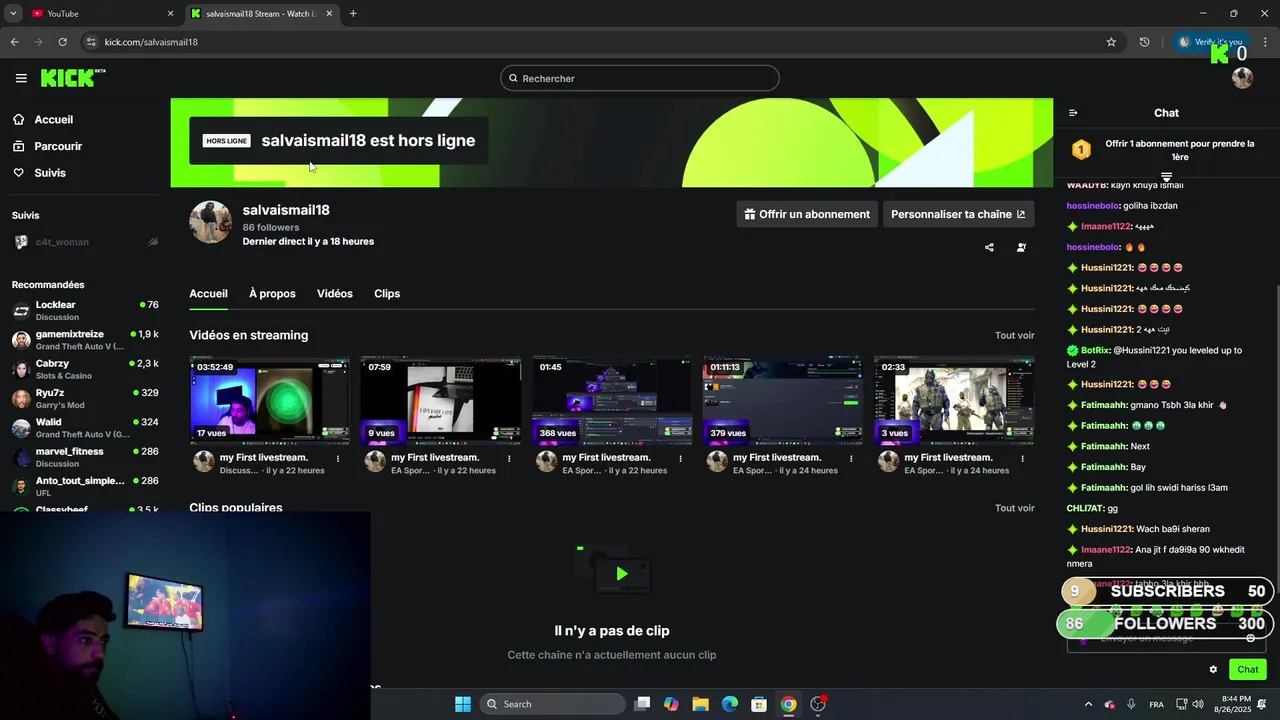The width and height of the screenshot is (1280, 720).
Task: Click the kick.com address bar
Action: tap(590, 42)
